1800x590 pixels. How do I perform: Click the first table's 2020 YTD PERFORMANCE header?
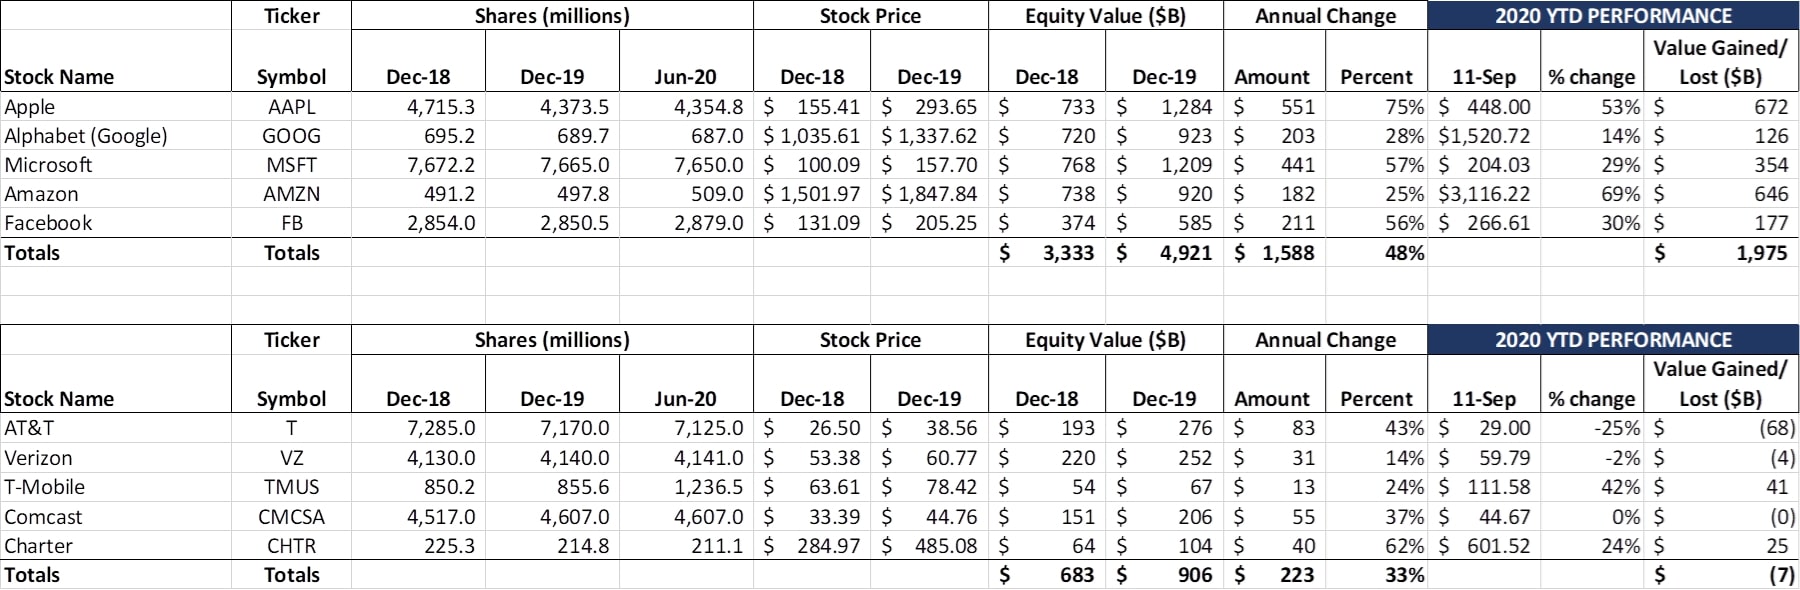pos(1613,16)
